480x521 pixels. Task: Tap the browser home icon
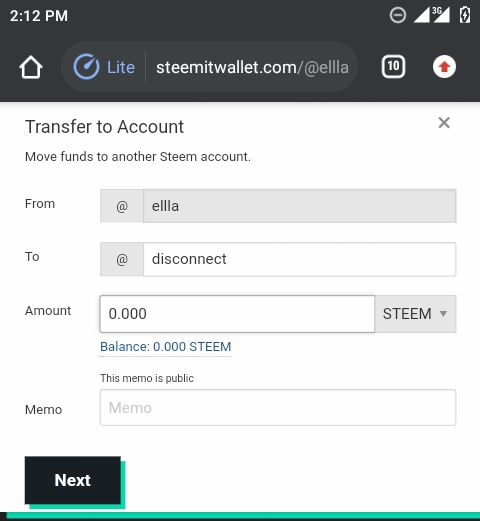click(x=31, y=67)
